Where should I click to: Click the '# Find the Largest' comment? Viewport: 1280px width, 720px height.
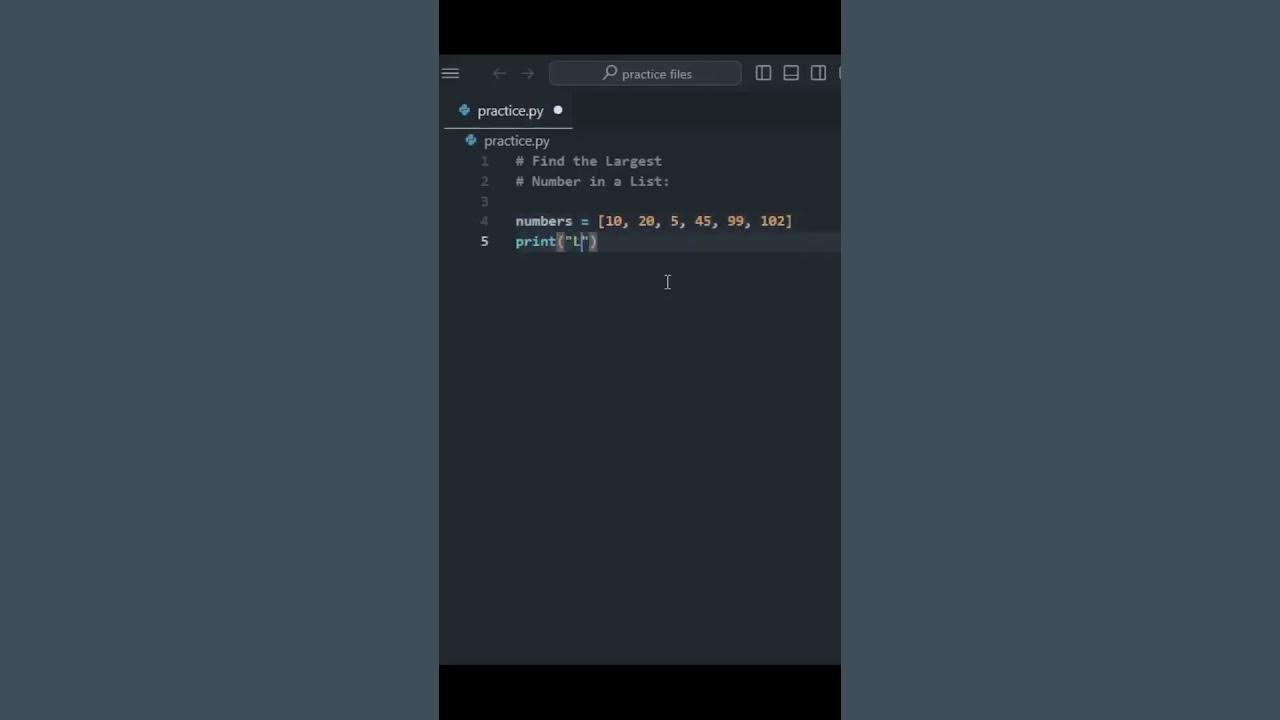tap(589, 161)
